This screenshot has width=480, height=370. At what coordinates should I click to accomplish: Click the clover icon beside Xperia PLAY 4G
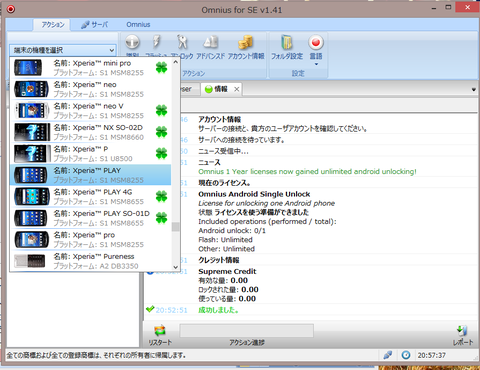coord(161,196)
